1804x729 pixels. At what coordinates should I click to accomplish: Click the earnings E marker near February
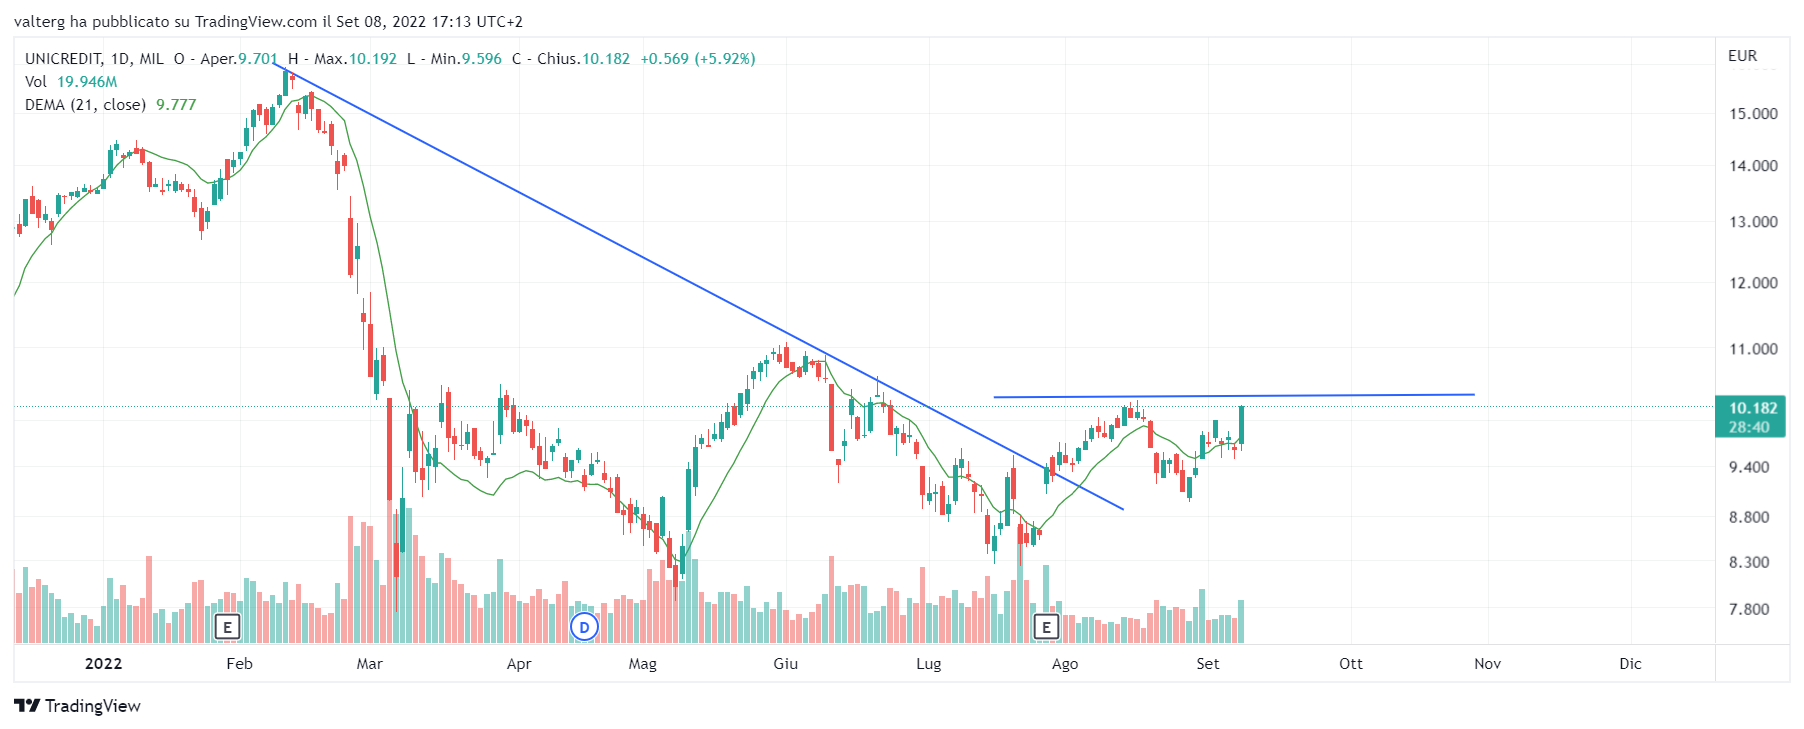point(228,628)
